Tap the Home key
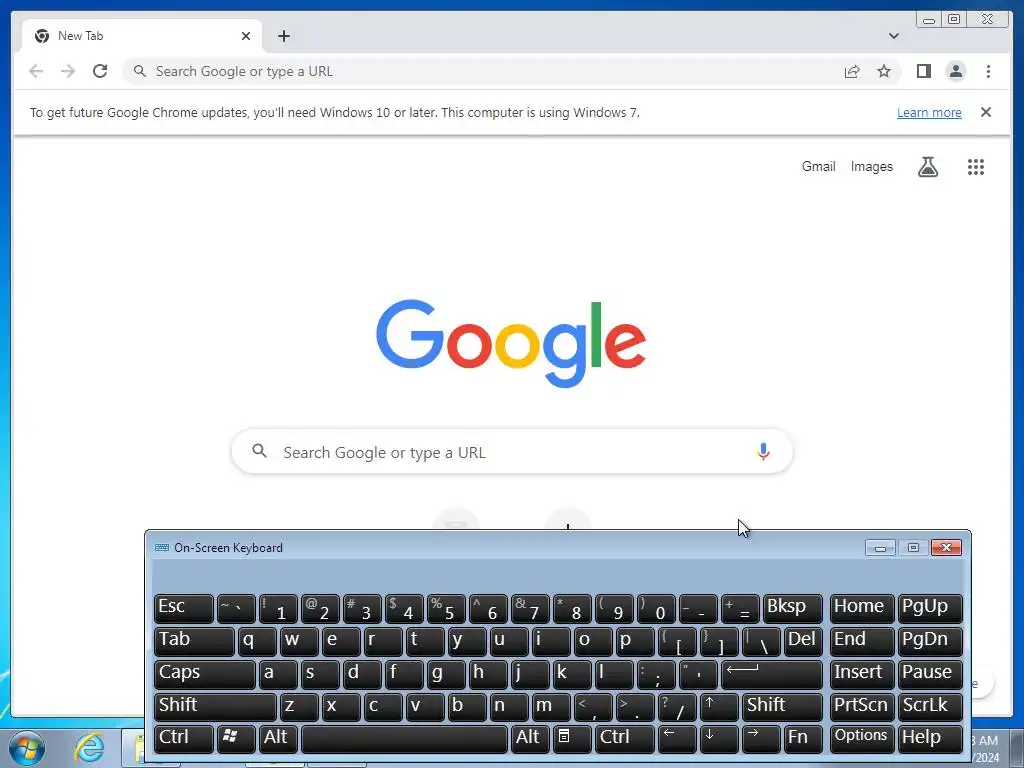 (x=862, y=608)
